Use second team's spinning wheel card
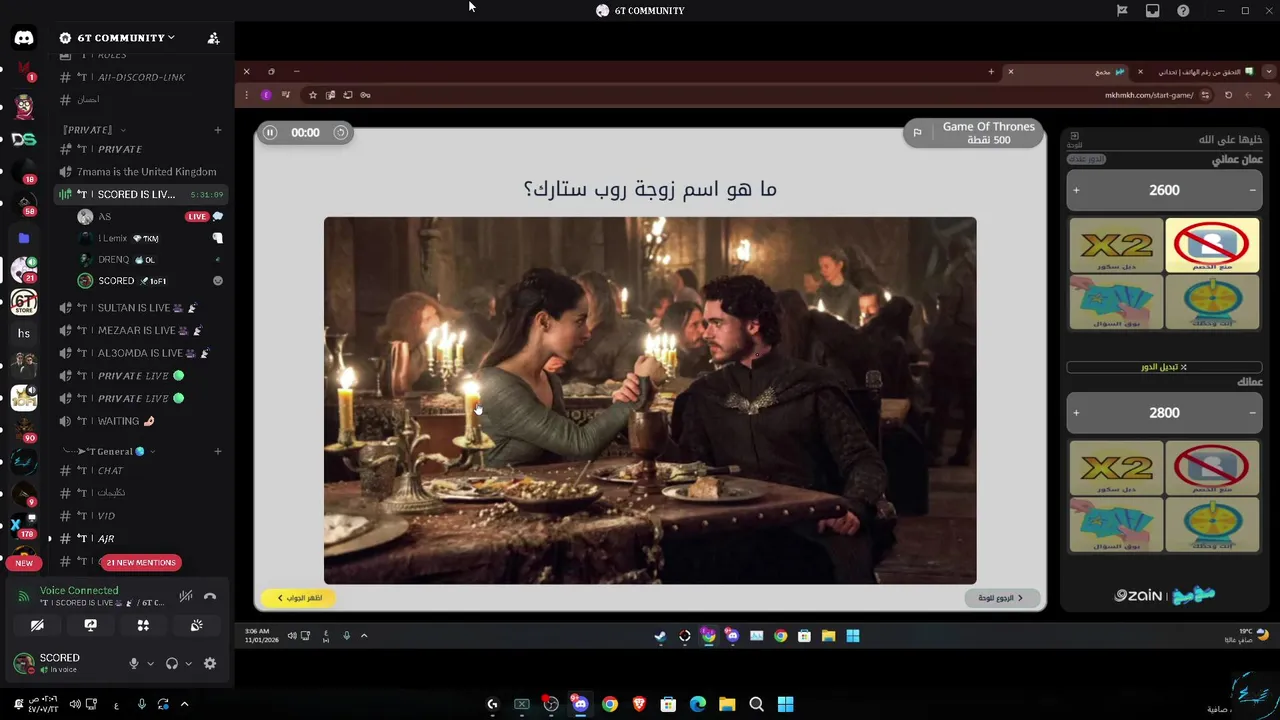The height and width of the screenshot is (720, 1280). (x=1212, y=525)
